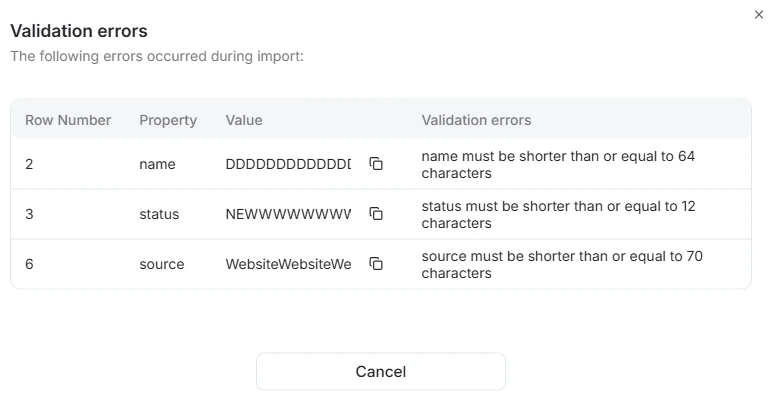Click the NEWWWWWWW value cell
Screen dimensions: 775x400
pyautogui.click(x=288, y=214)
